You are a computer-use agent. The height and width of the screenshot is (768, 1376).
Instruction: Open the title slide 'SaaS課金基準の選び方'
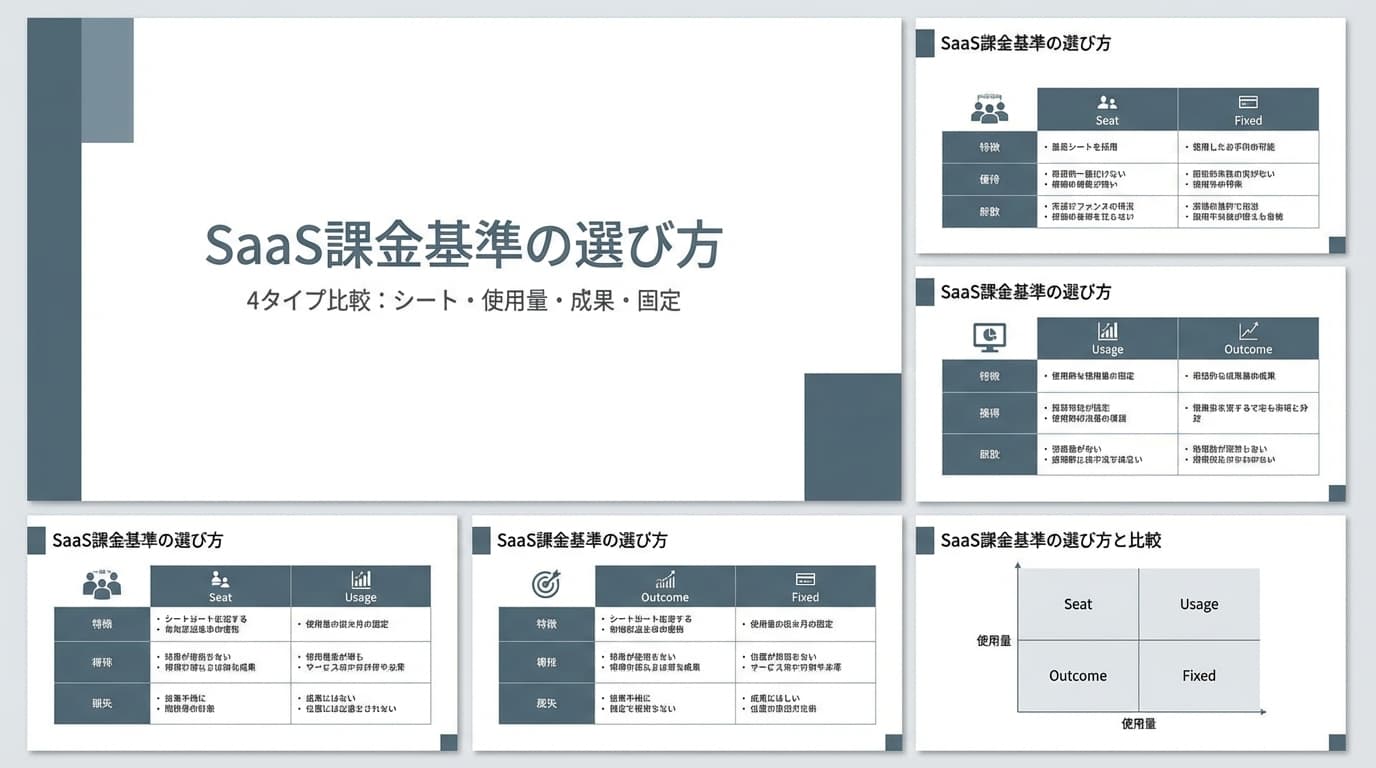coord(463,245)
